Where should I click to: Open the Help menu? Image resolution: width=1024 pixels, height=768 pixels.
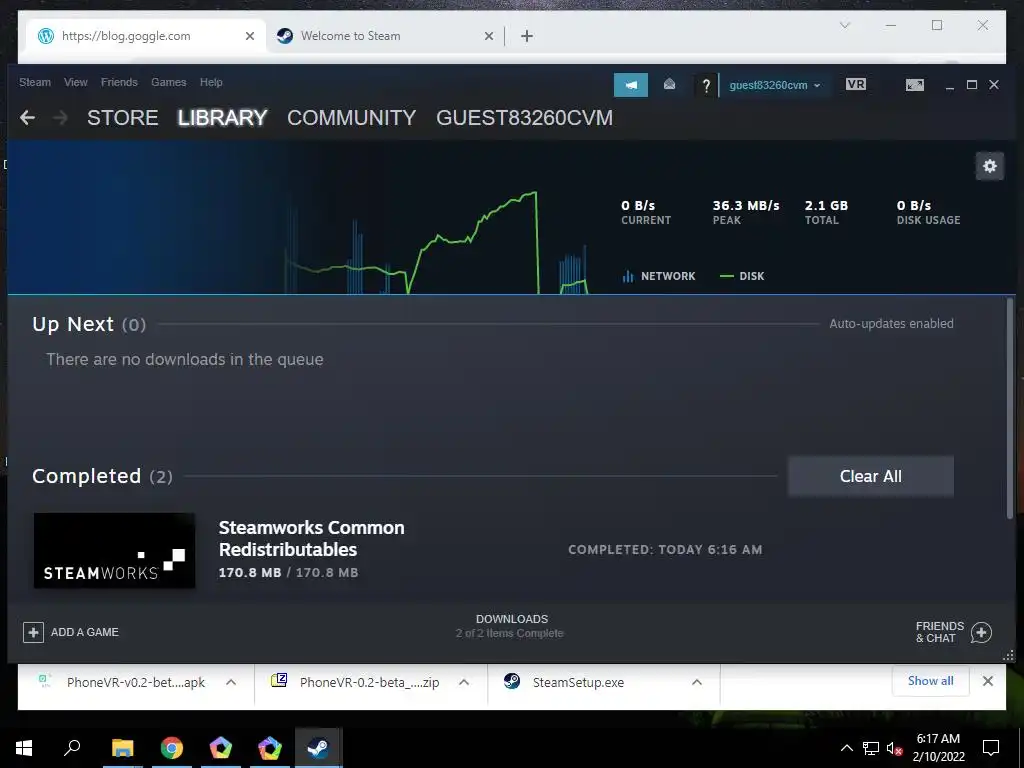coord(211,82)
